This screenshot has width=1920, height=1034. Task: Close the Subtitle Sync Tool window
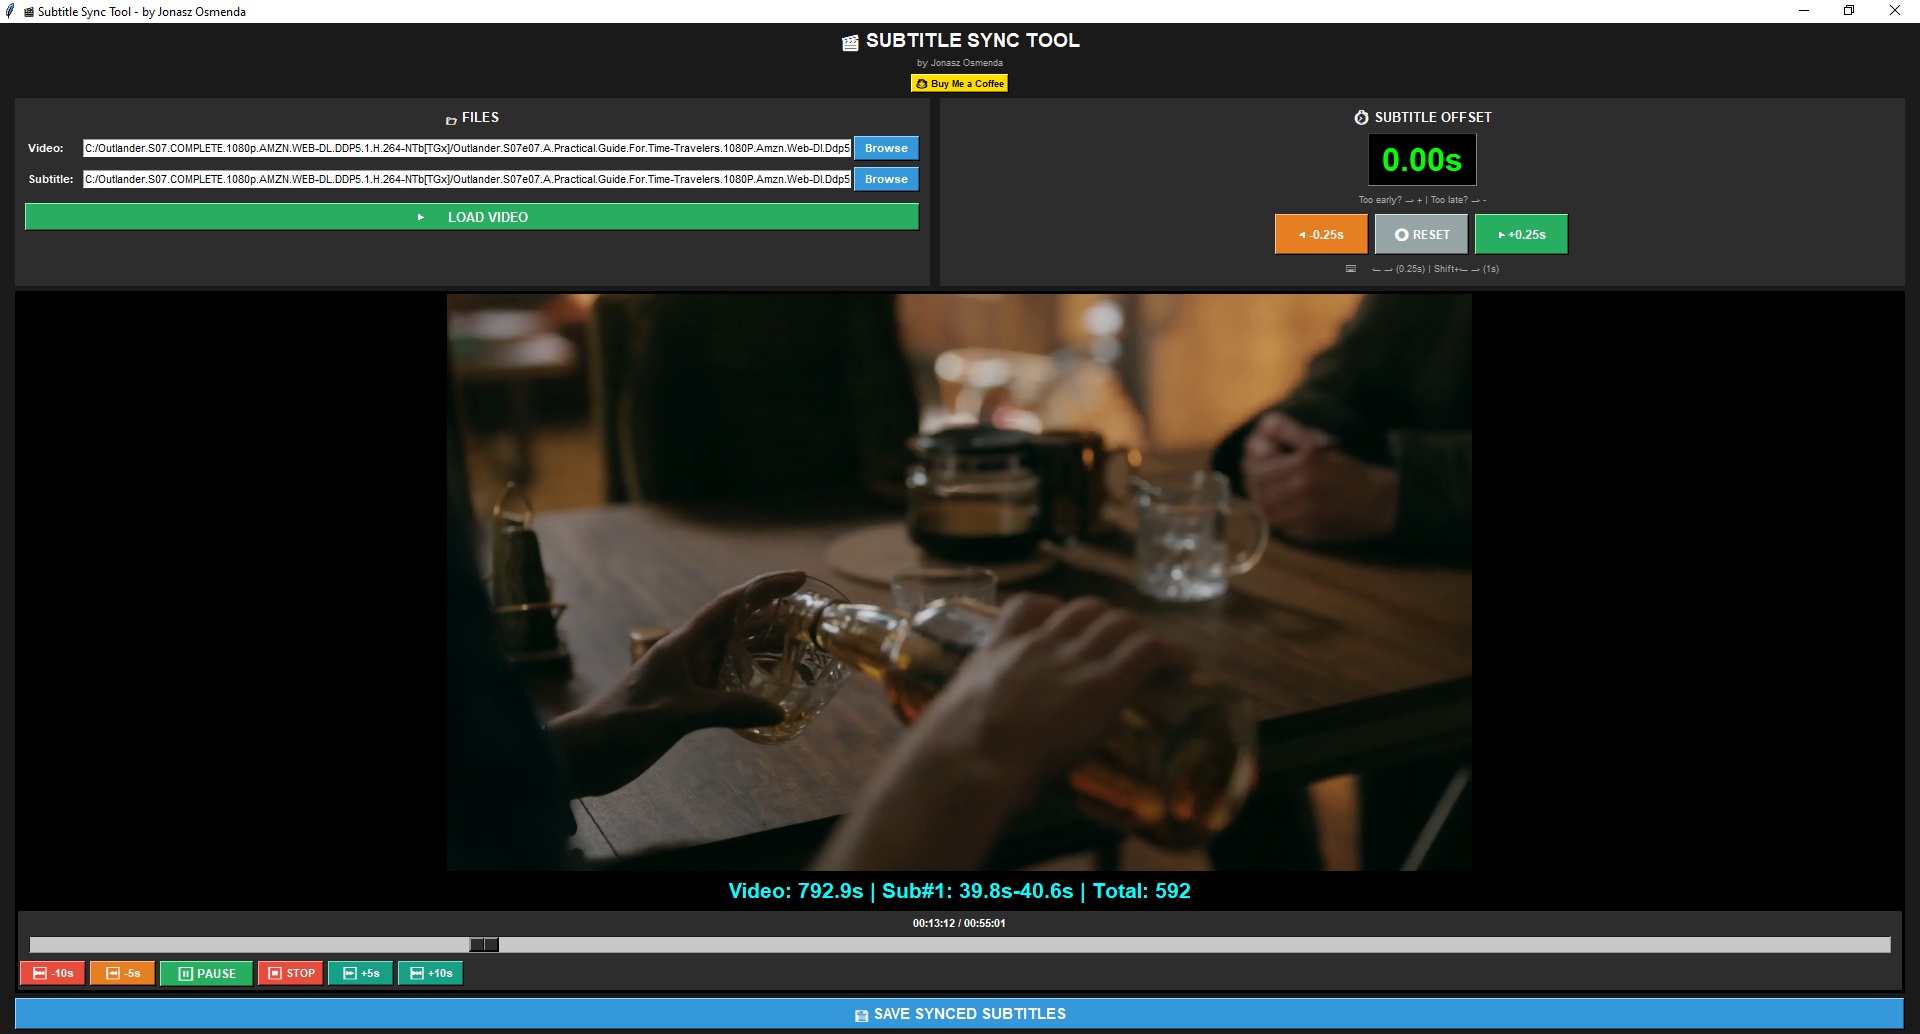point(1894,11)
